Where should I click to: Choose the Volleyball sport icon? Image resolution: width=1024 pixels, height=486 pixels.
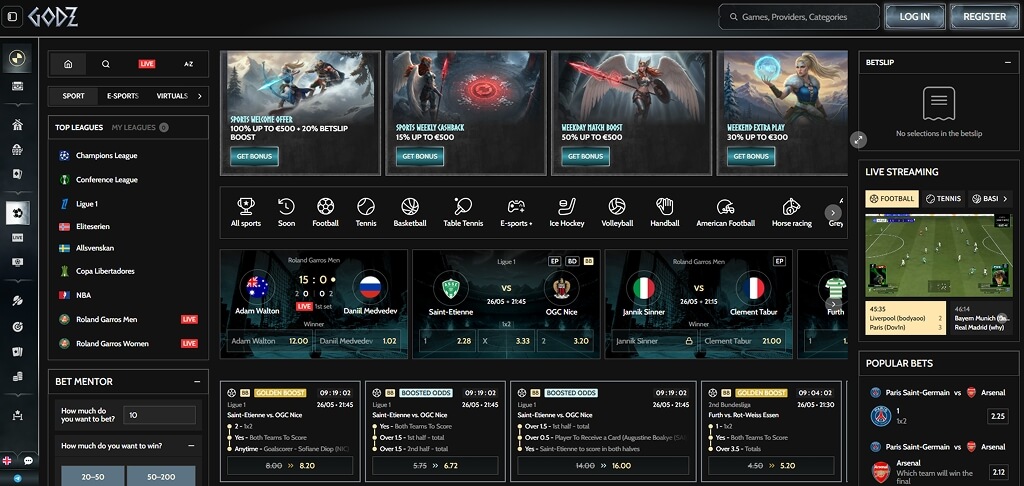click(x=616, y=206)
